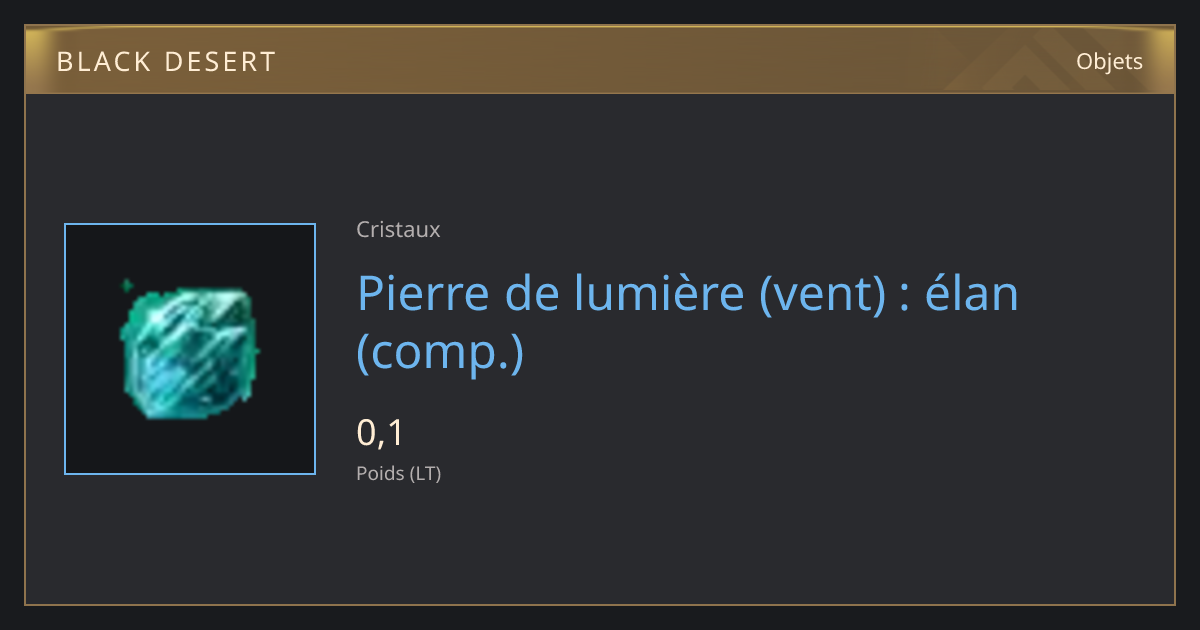Click the (comp.) part of item name
The width and height of the screenshot is (1200, 630).
click(440, 353)
